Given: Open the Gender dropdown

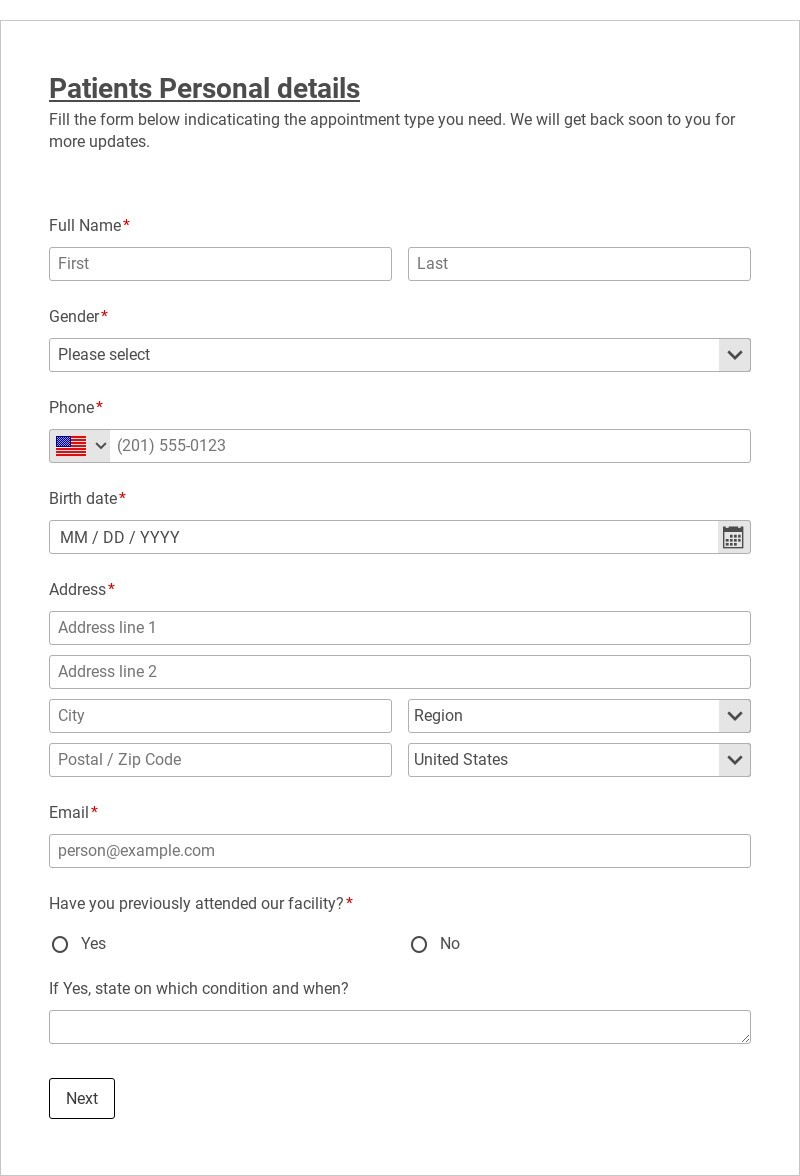Looking at the screenshot, I should tap(399, 355).
